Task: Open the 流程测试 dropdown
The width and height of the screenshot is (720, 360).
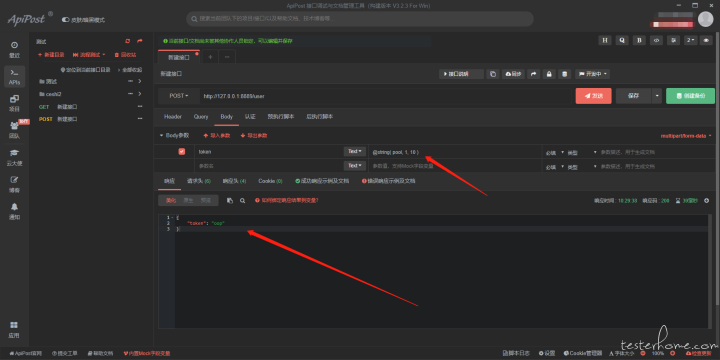Action: pyautogui.click(x=89, y=55)
